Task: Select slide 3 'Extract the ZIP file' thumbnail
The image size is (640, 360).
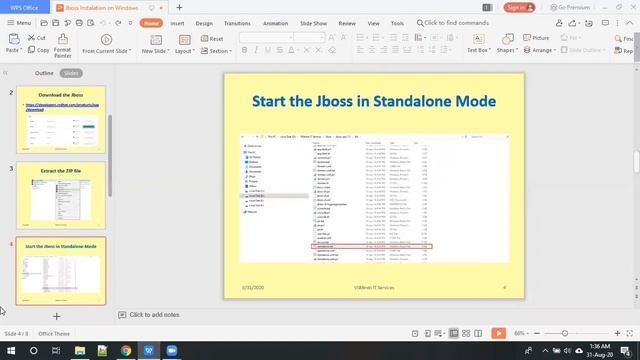Action: pyautogui.click(x=61, y=195)
